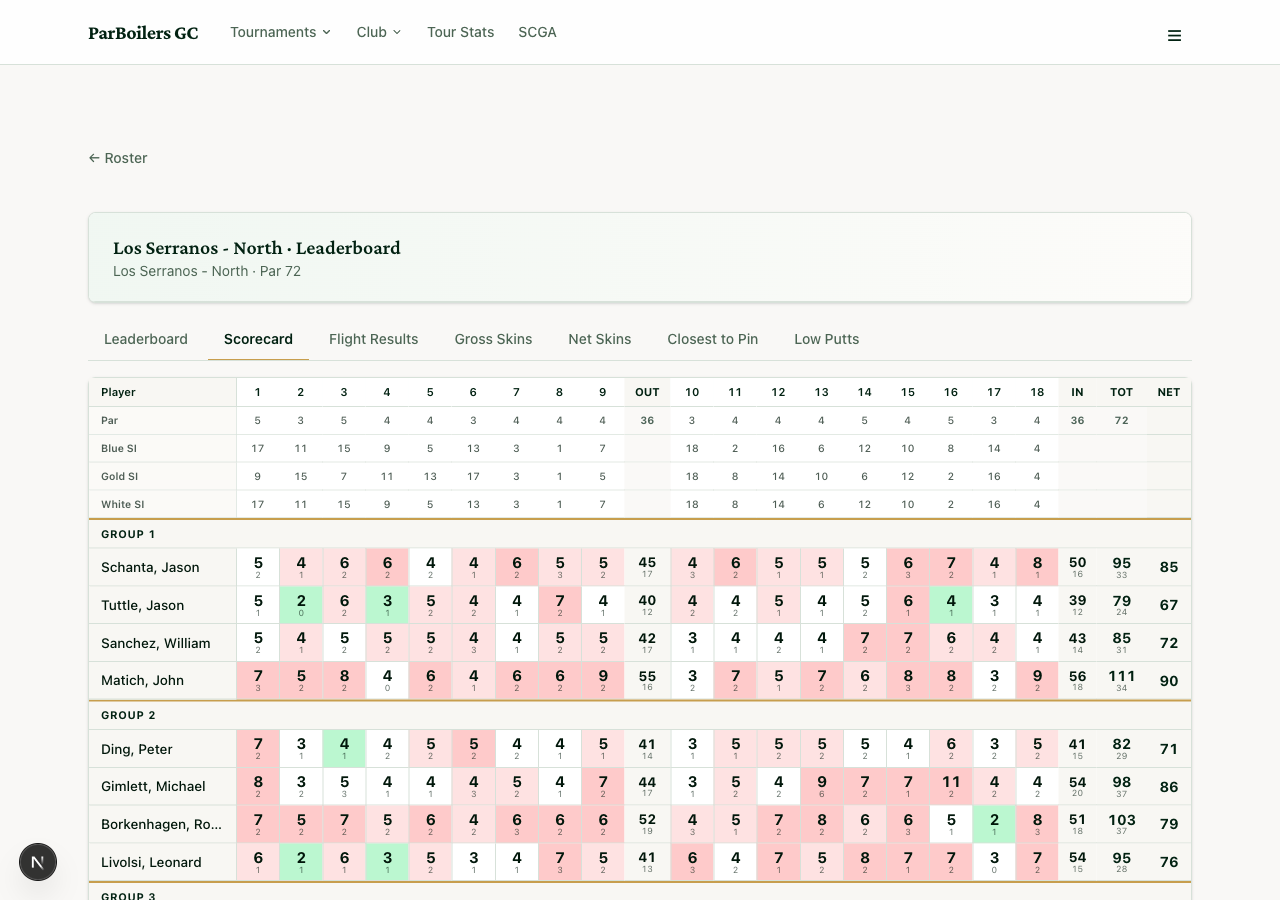Select player Ding, Peter
This screenshot has width=1280, height=900.
coord(137,749)
